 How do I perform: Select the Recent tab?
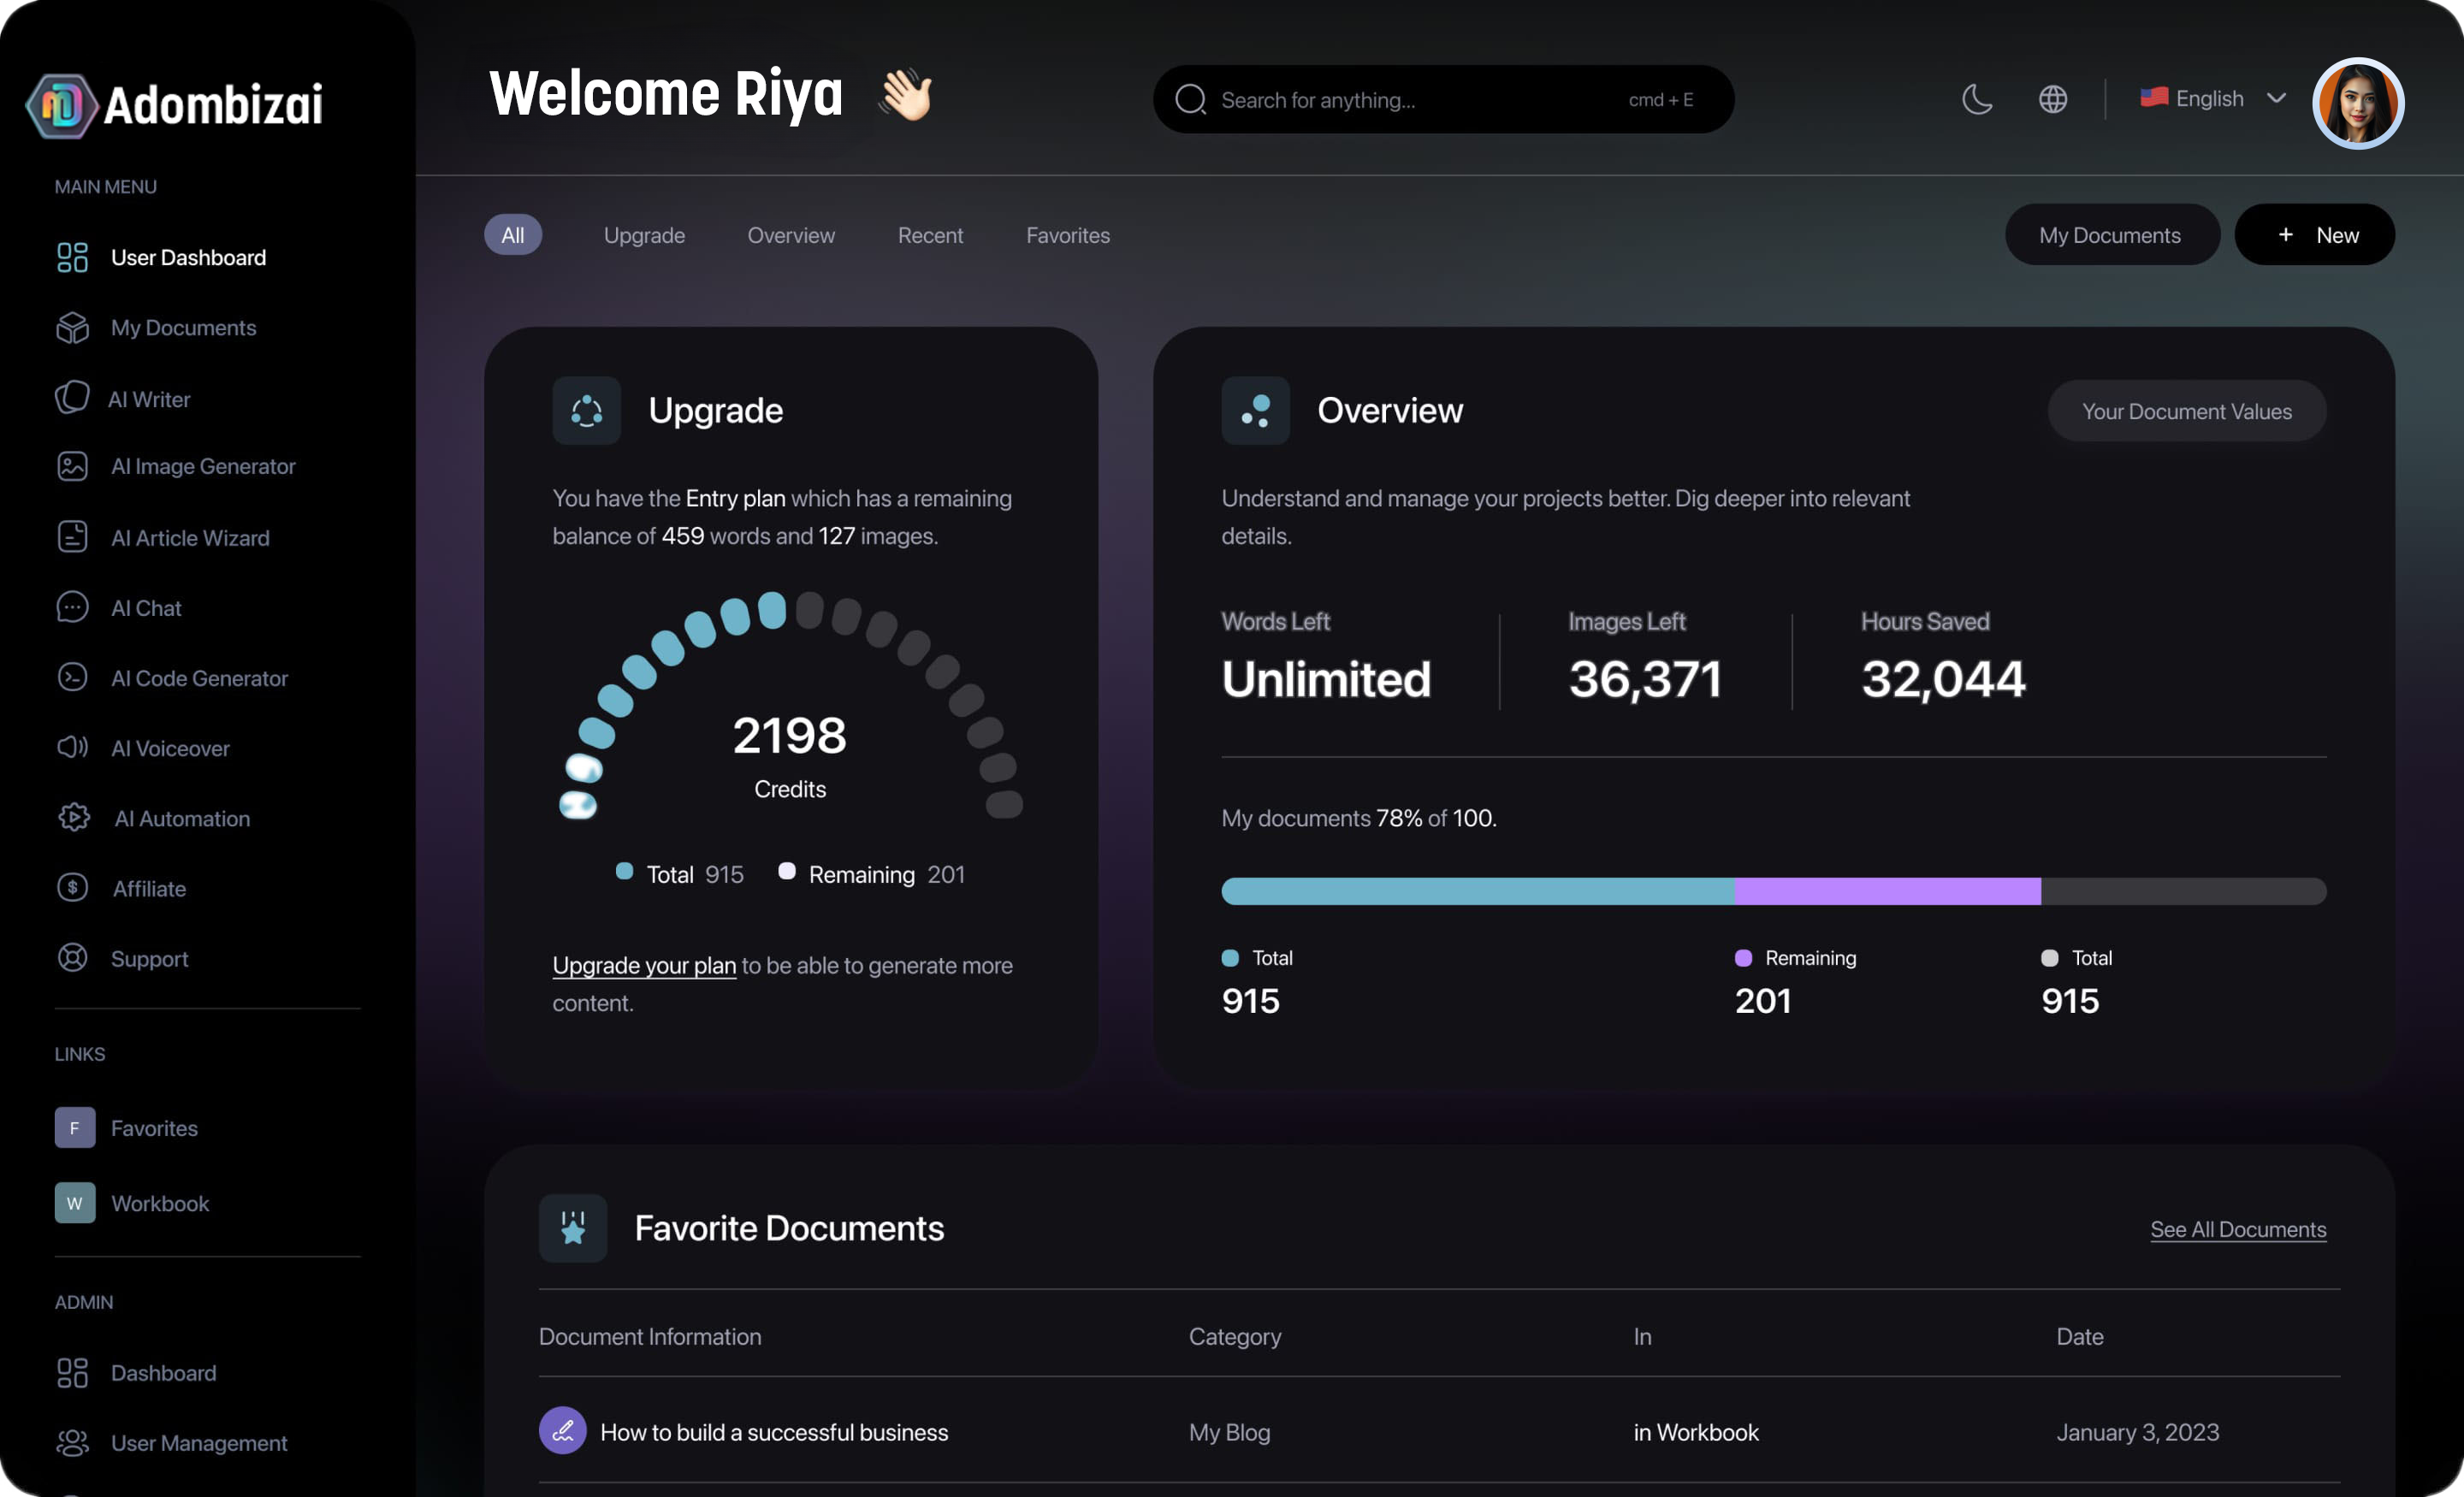[x=929, y=234]
